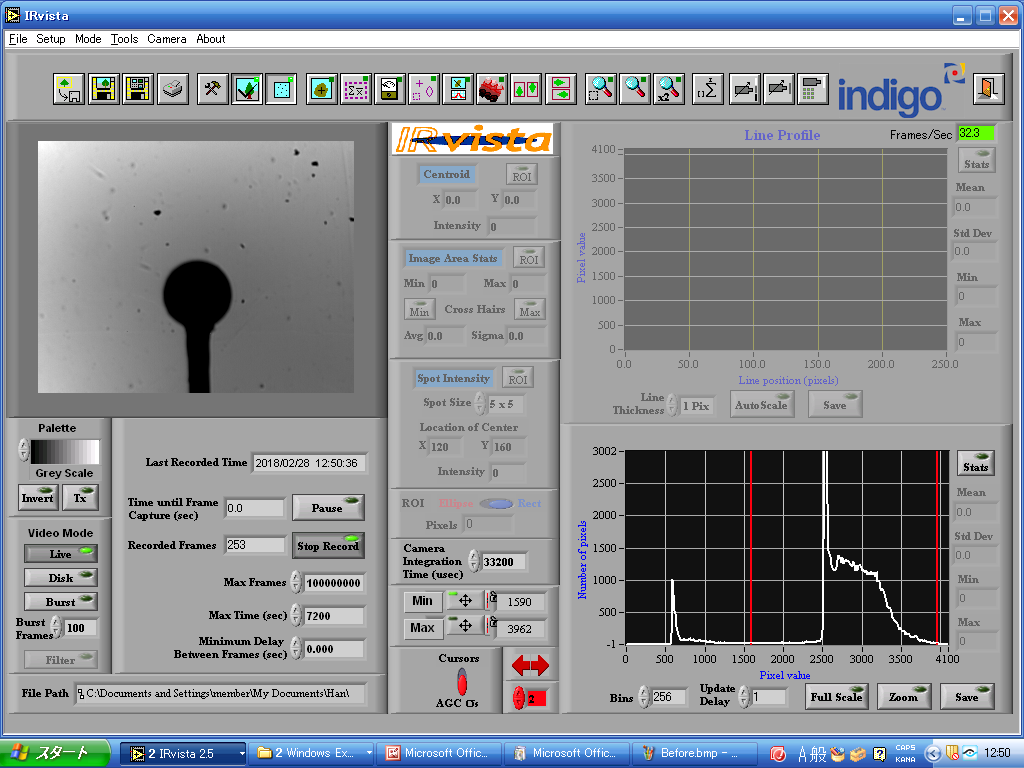Click the File Path input field
Image resolution: width=1024 pixels, height=768 pixels.
point(220,693)
